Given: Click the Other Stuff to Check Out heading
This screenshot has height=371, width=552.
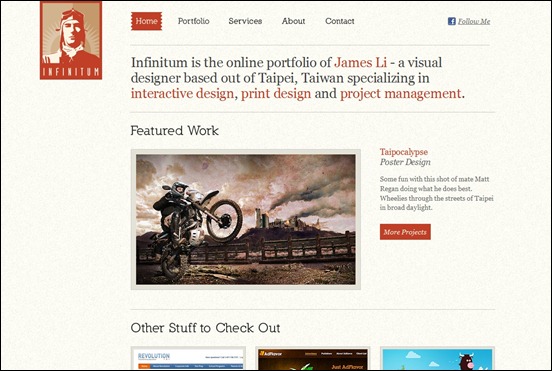Looking at the screenshot, I should 205,328.
